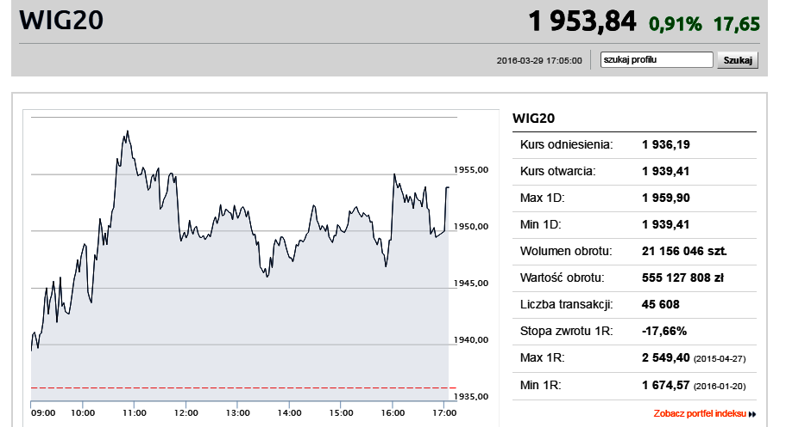Click the red dashed reference line in chart
Viewport: 786px width, 427px height.
point(244,387)
